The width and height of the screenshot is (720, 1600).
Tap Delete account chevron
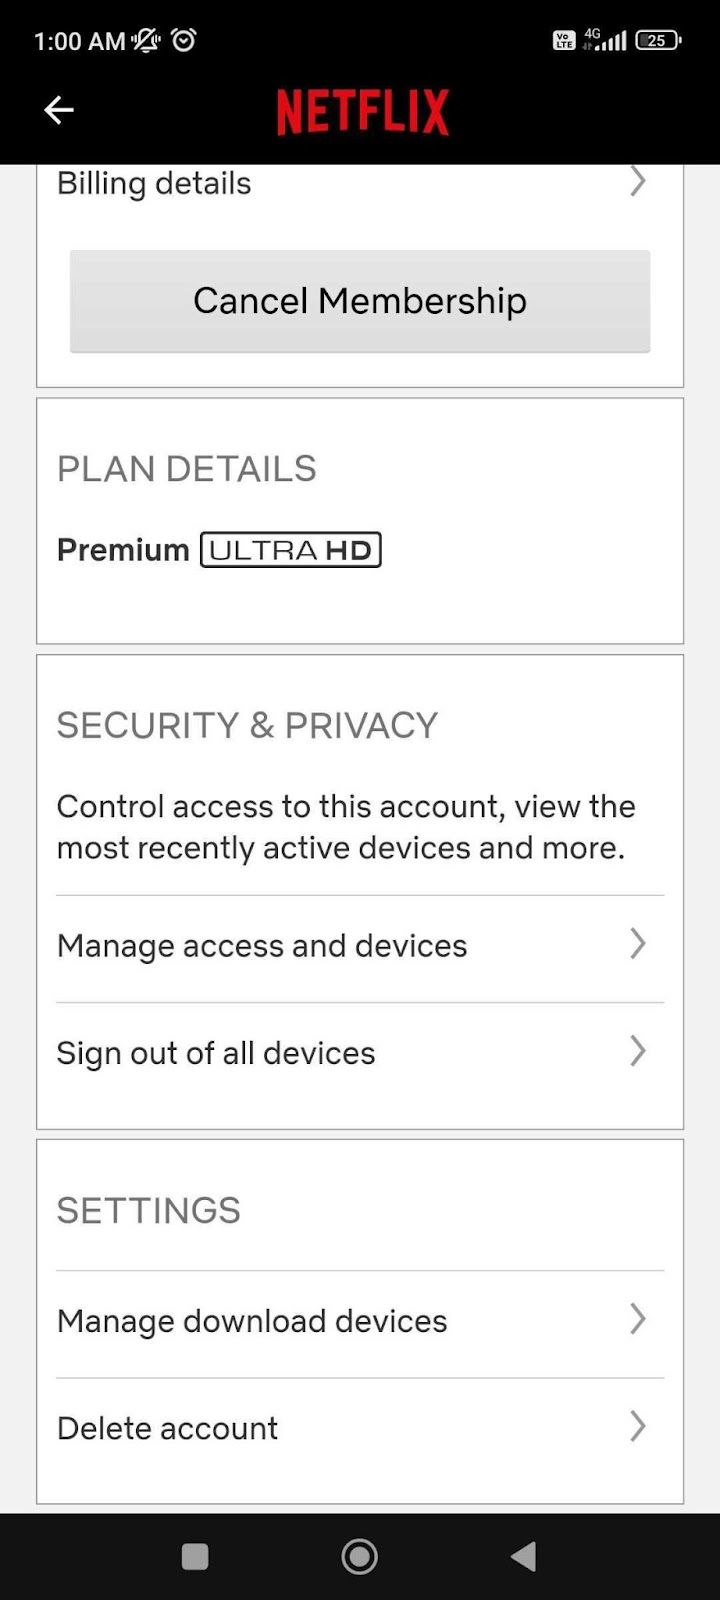pyautogui.click(x=638, y=1427)
